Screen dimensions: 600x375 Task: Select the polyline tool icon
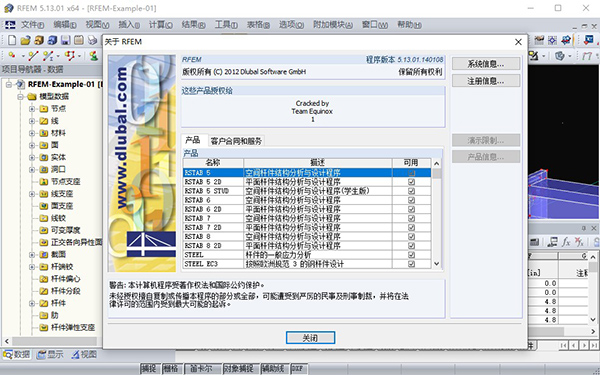pyautogui.click(x=70, y=56)
